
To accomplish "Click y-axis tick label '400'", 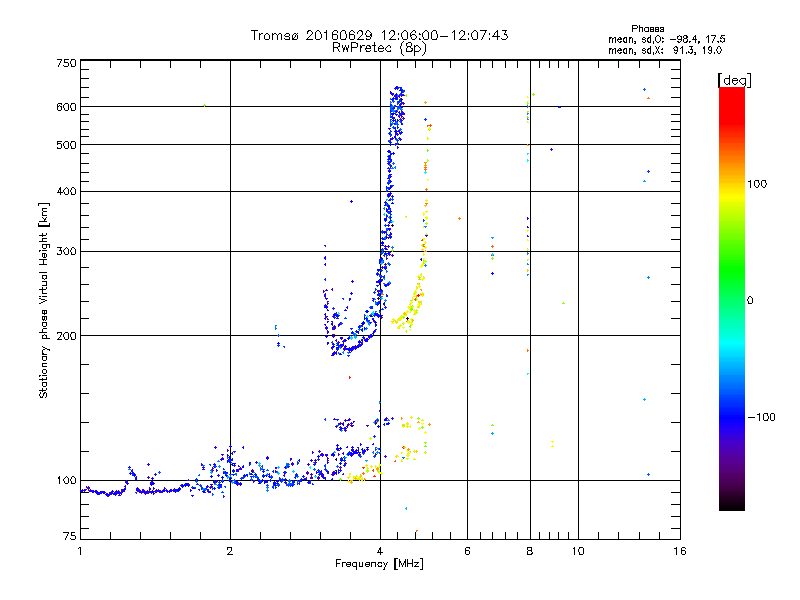I will tap(66, 191).
